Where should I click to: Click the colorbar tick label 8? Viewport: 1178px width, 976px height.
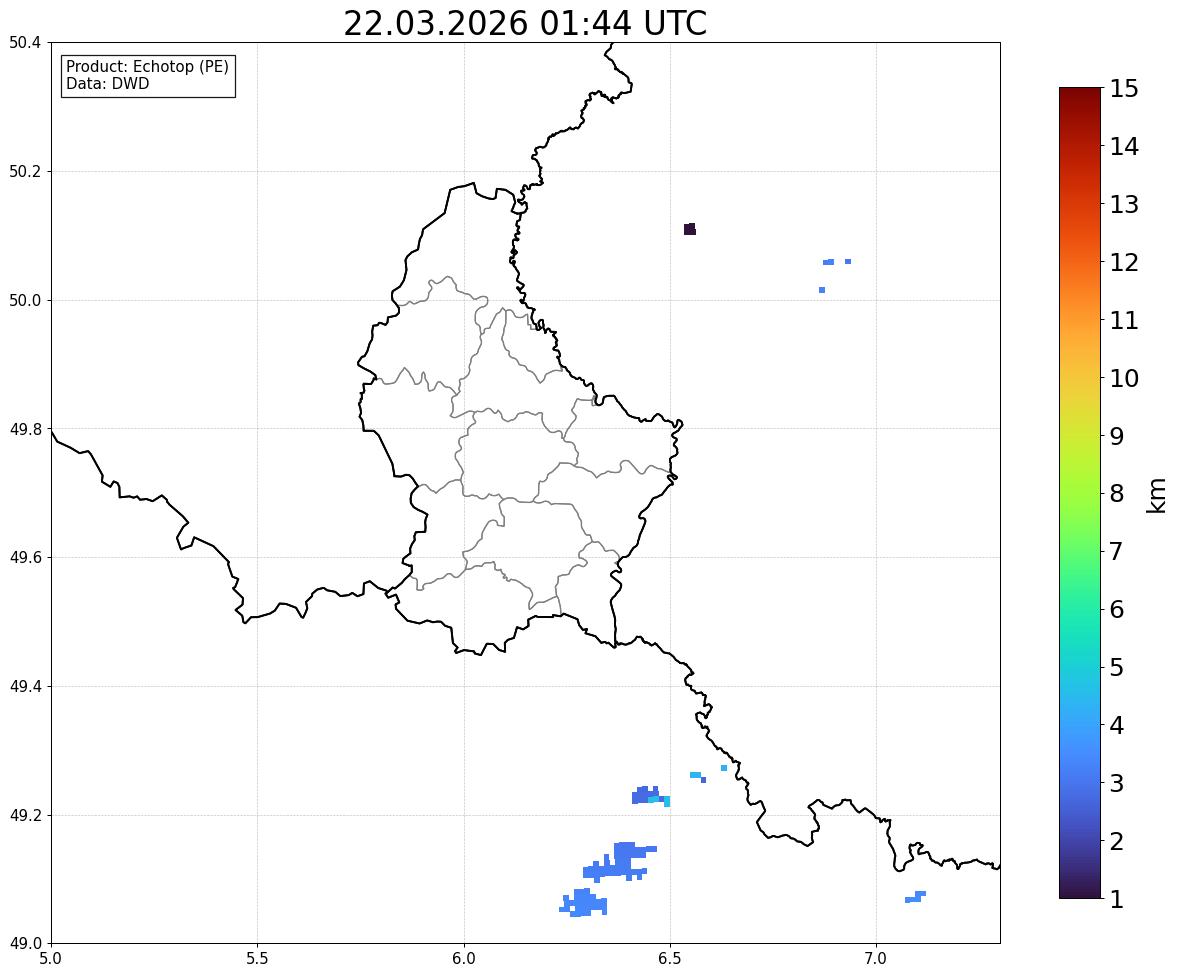click(x=1117, y=494)
